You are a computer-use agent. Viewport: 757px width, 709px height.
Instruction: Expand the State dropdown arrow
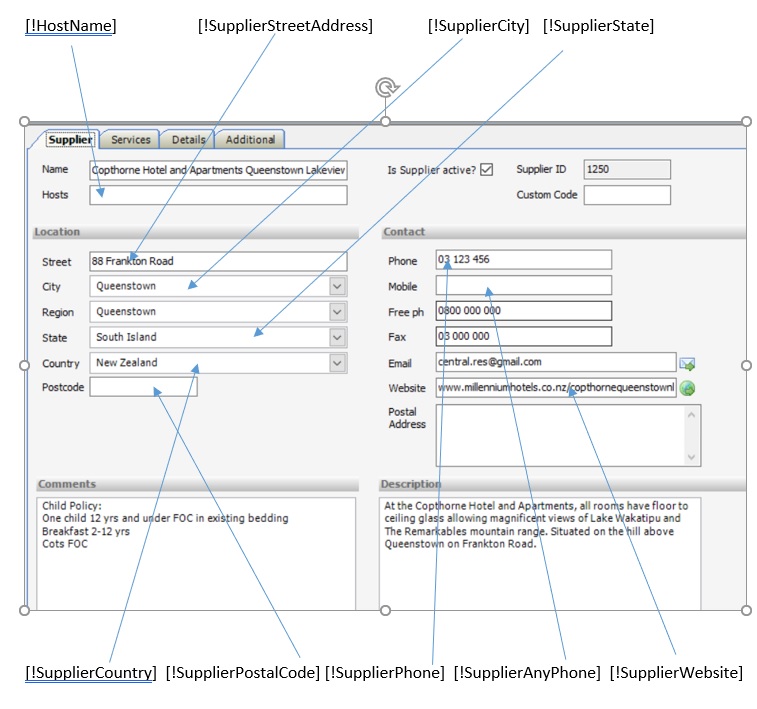click(337, 337)
